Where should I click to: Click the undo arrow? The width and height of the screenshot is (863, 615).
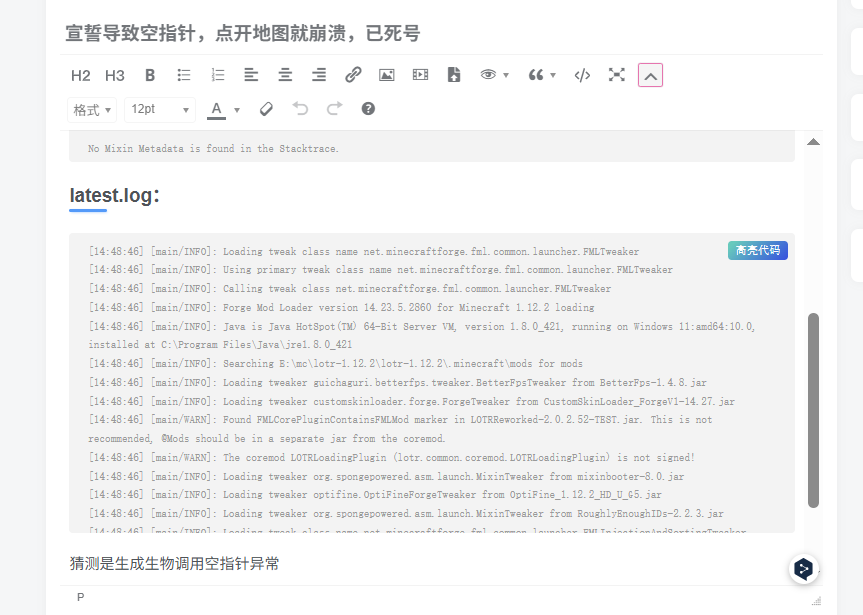point(300,109)
